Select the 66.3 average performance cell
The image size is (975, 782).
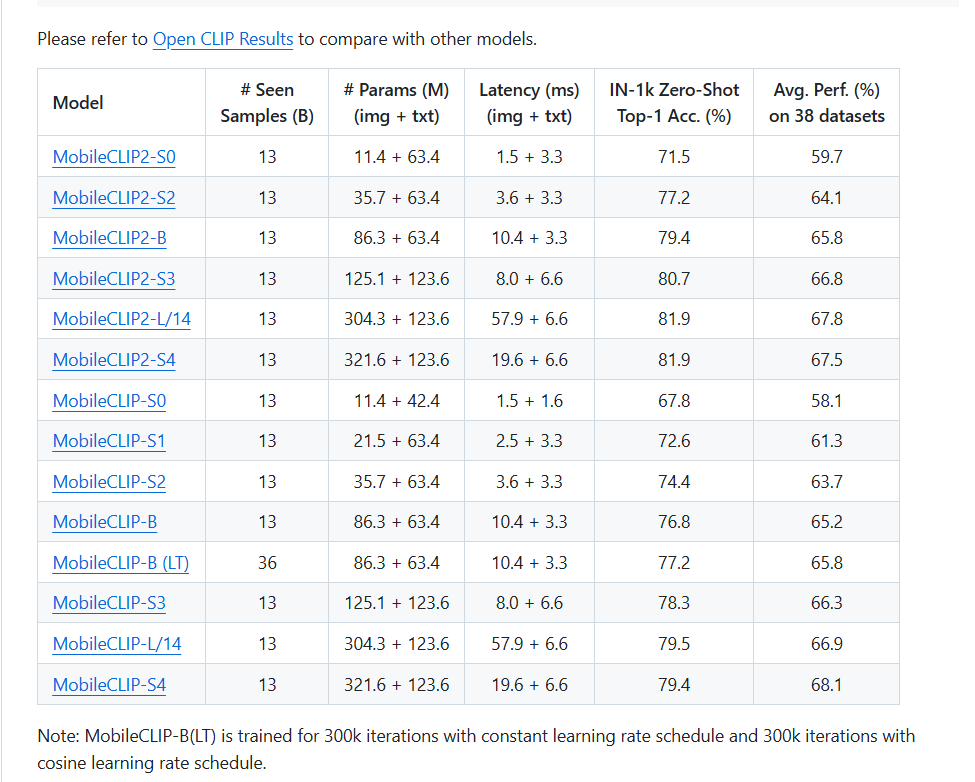click(826, 603)
